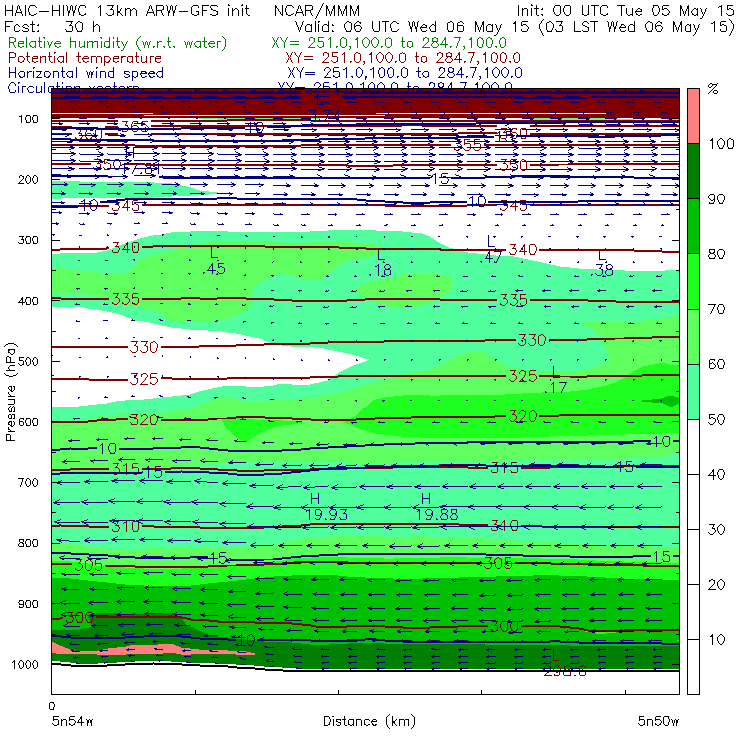Click the "600" pressure axis tick label
Image resolution: width=740 pixels, height=740 pixels.
28,421
